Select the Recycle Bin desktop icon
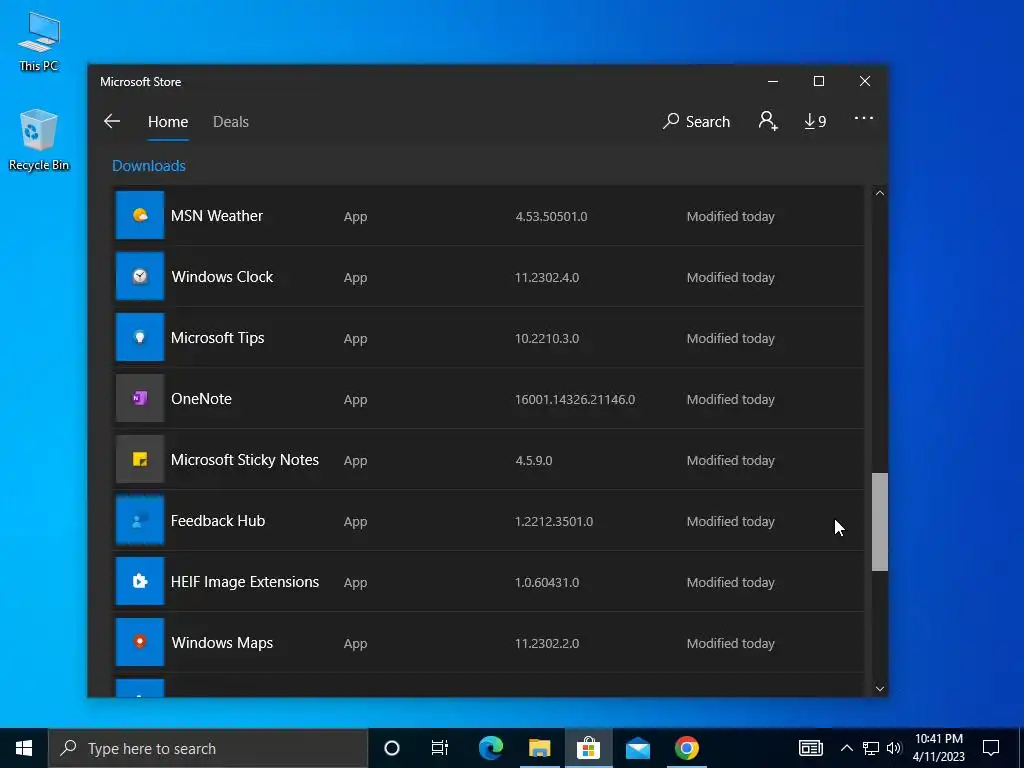The height and width of the screenshot is (768, 1024). click(x=39, y=140)
